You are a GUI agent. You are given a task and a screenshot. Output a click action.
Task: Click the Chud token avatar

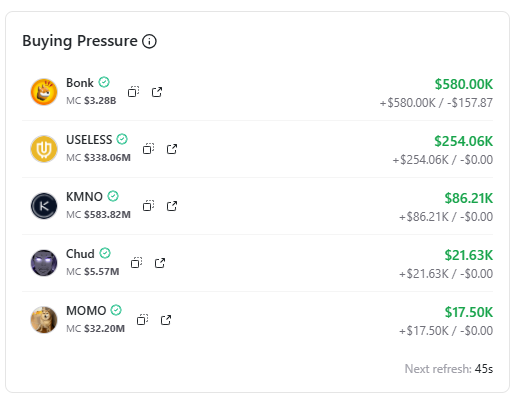[44, 263]
